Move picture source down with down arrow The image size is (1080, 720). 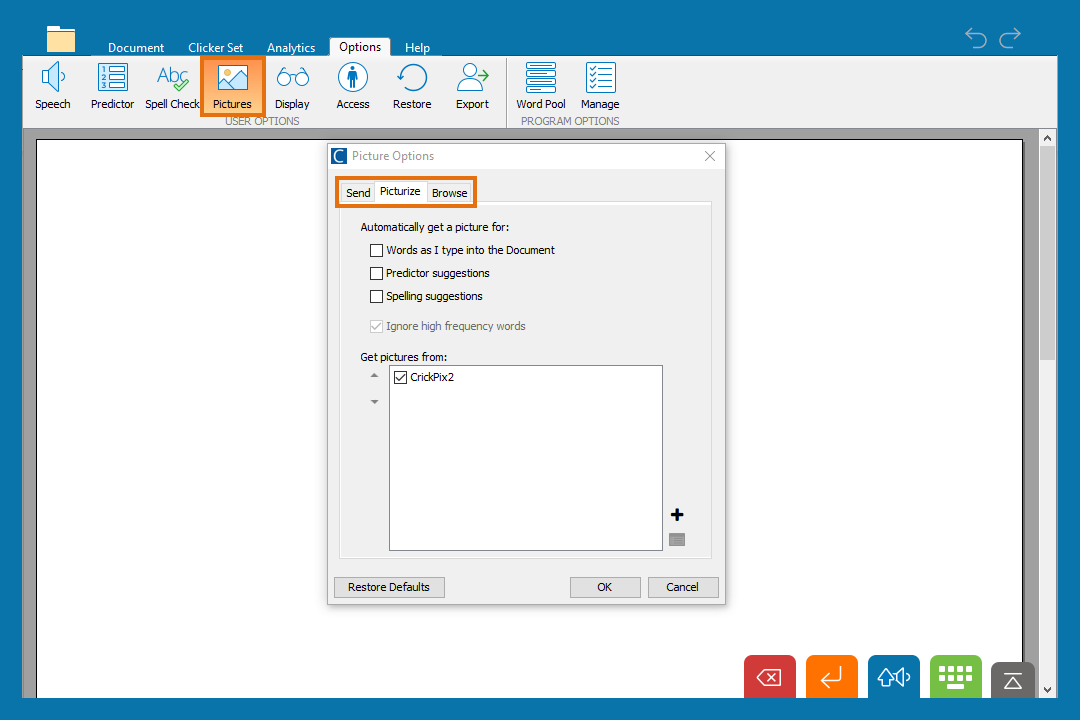[375, 402]
